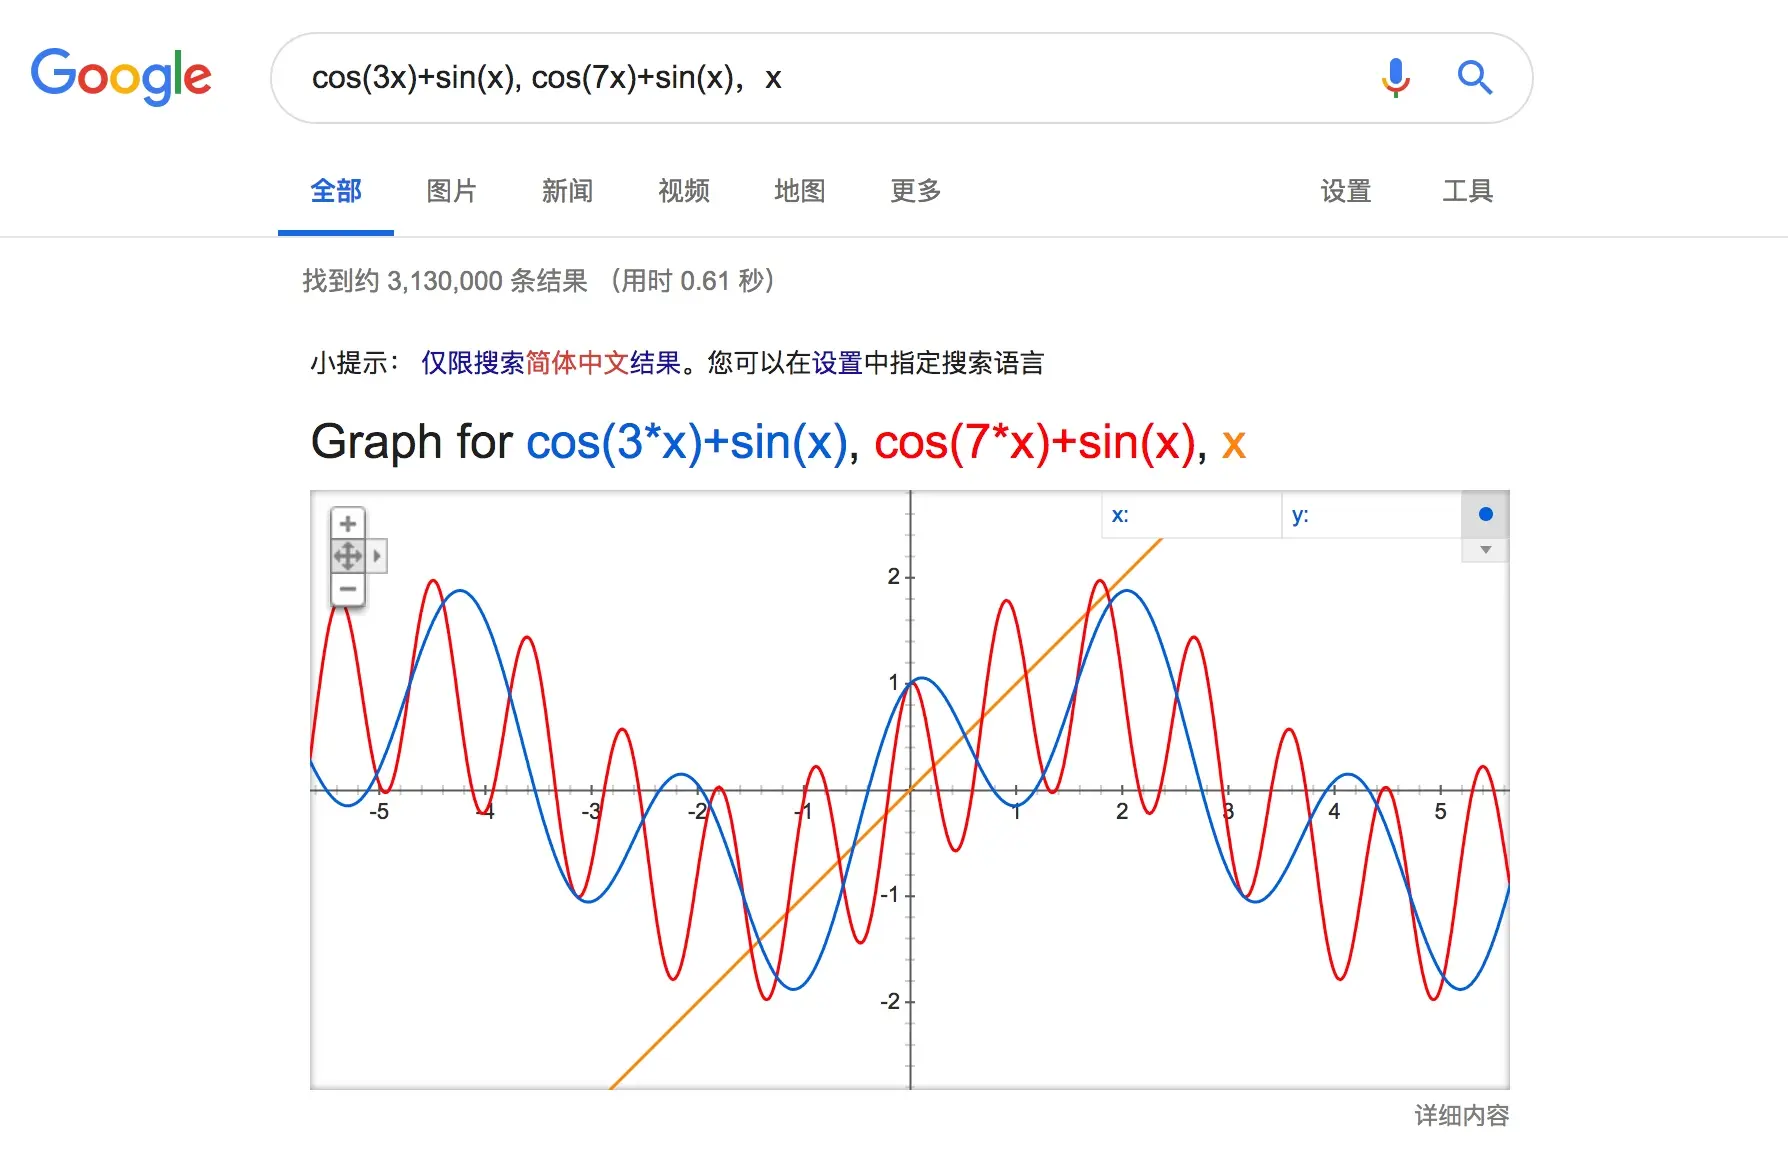The image size is (1788, 1170).
Task: Switch to the 图片 tab
Action: point(451,191)
